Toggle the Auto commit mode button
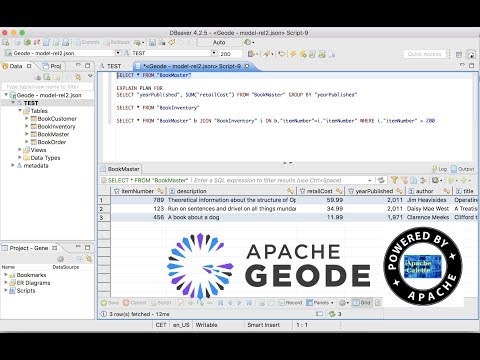The height and width of the screenshot is (360, 480). click(x=219, y=42)
